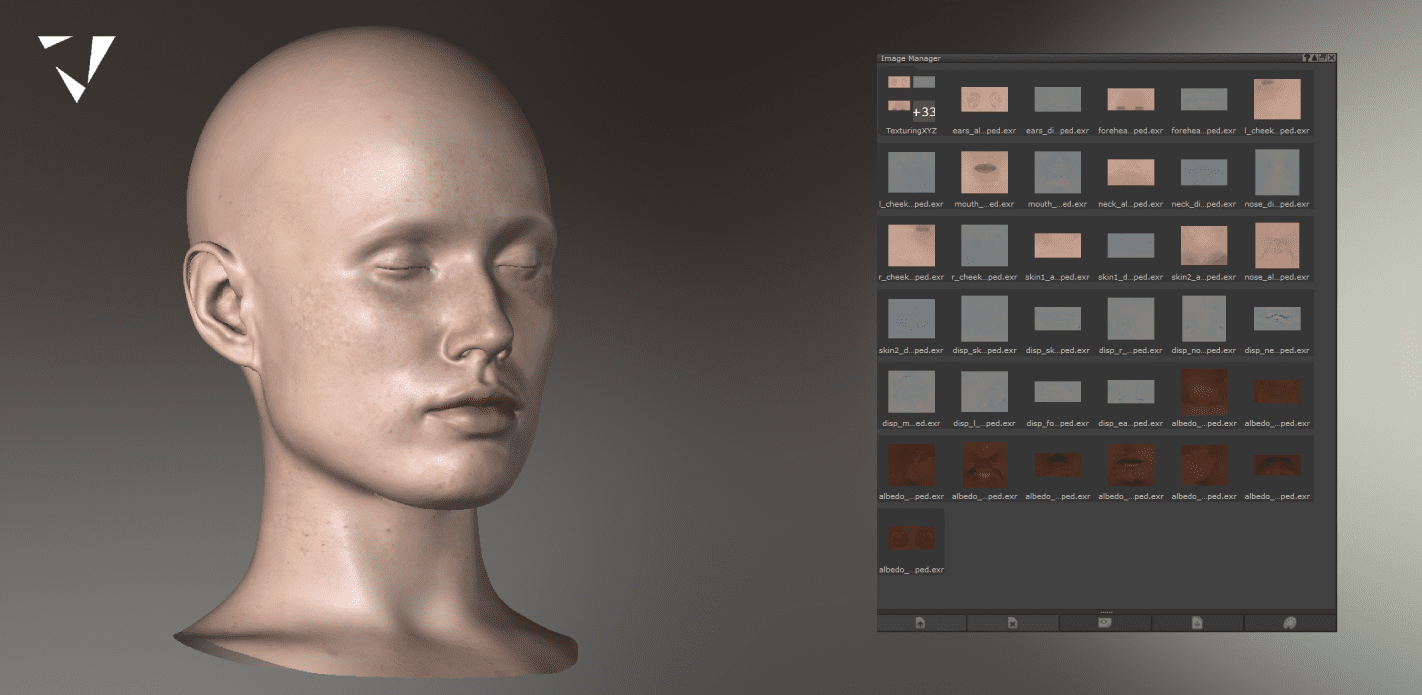Export an image with the download arrow icon
Image resolution: width=1422 pixels, height=695 pixels.
(x=1198, y=622)
